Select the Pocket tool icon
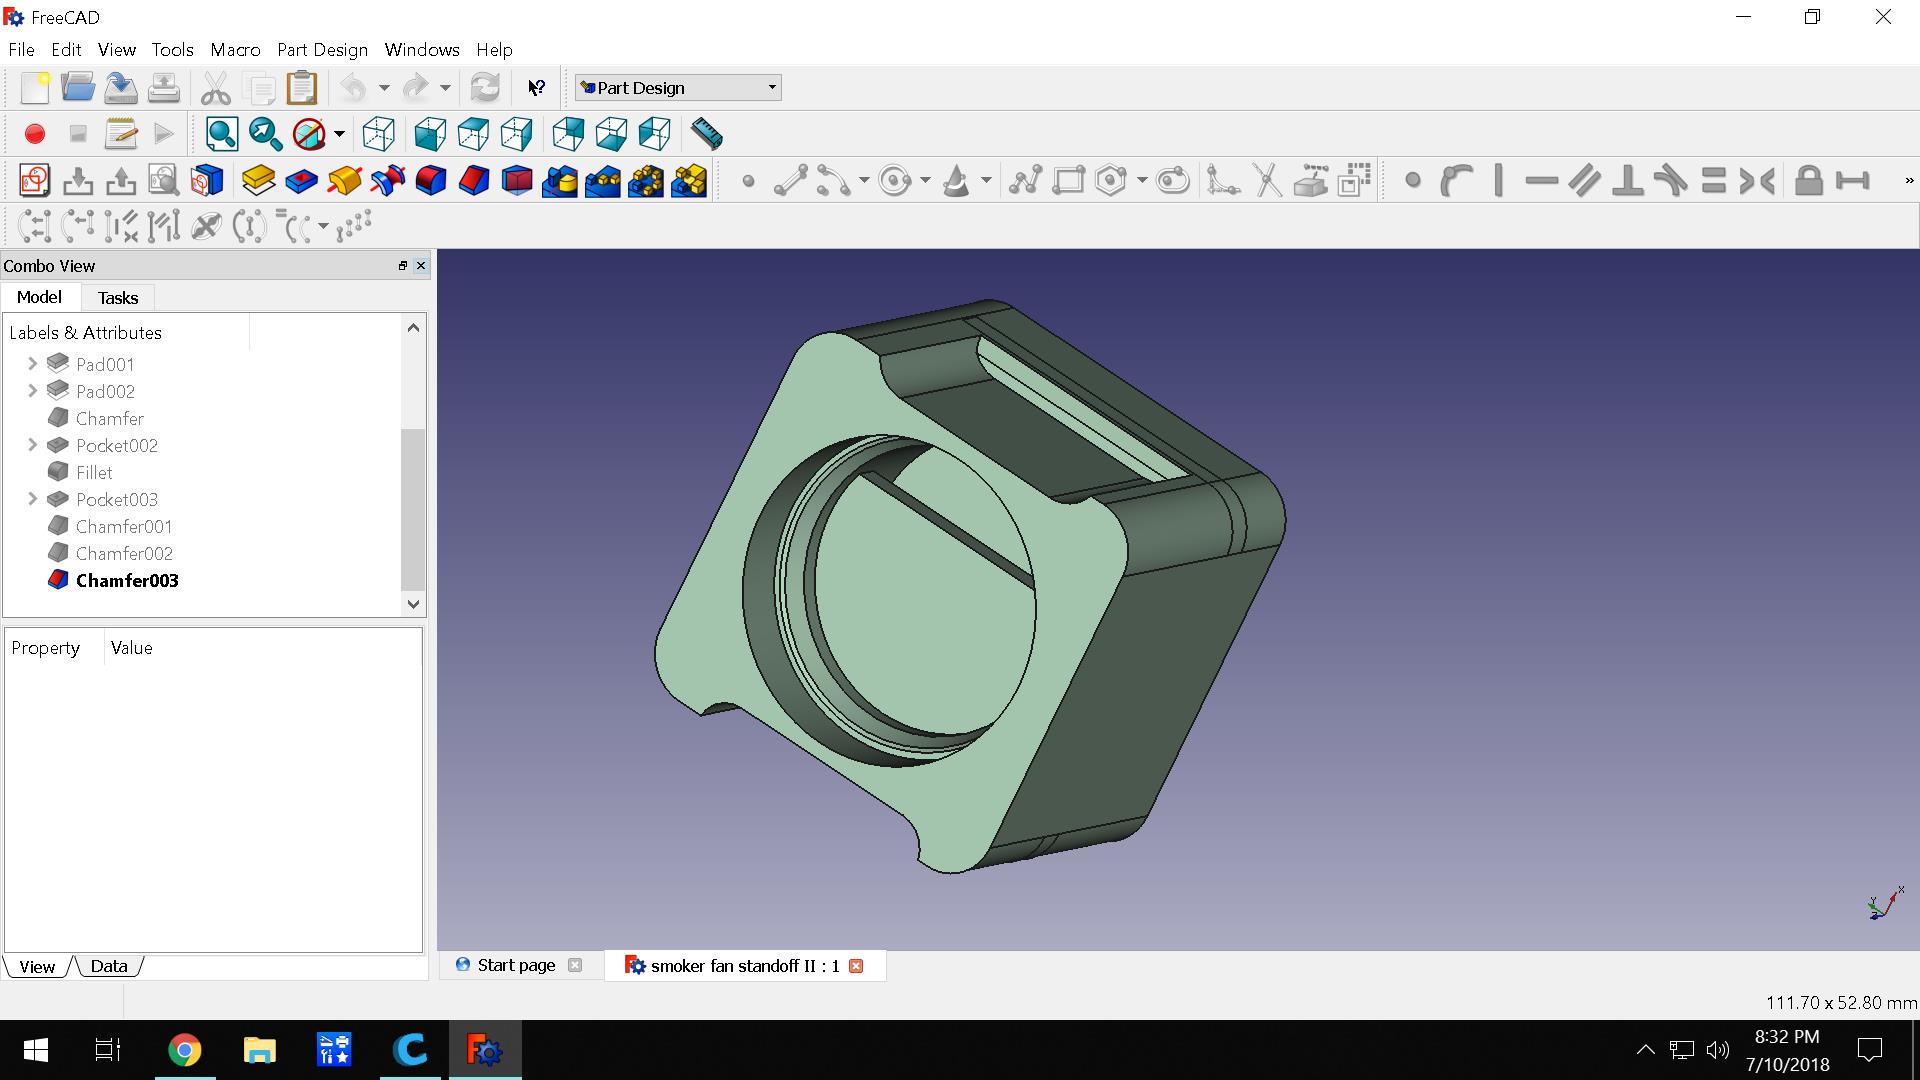 (x=301, y=181)
